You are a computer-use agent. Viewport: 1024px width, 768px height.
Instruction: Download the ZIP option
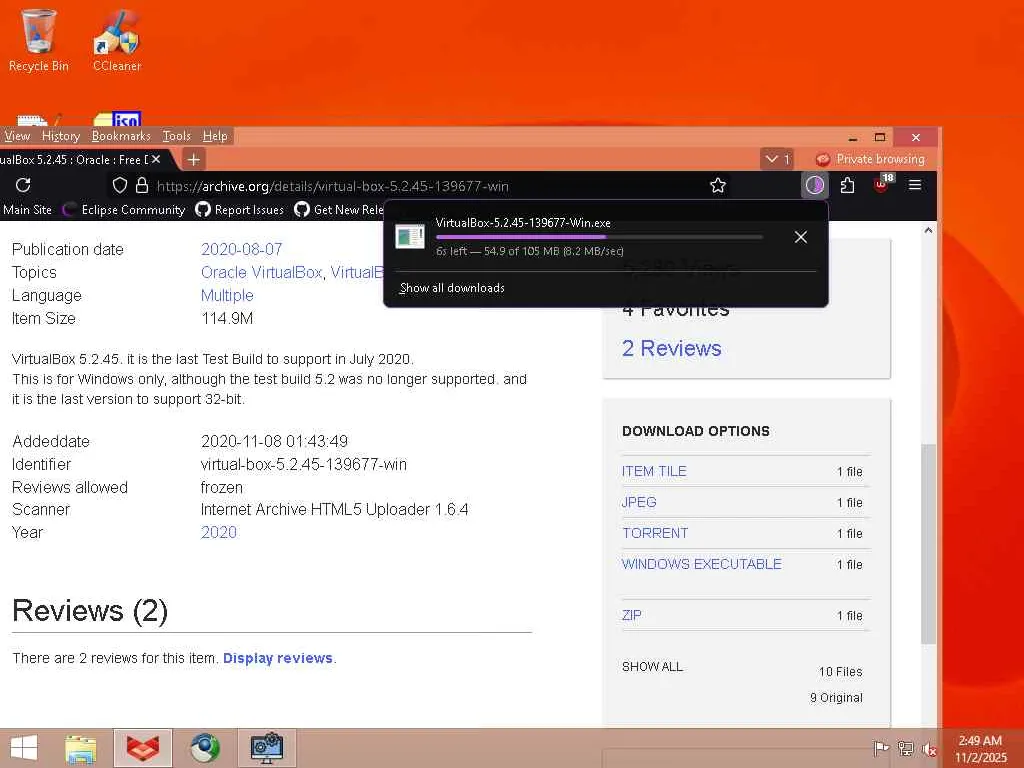pyautogui.click(x=632, y=615)
